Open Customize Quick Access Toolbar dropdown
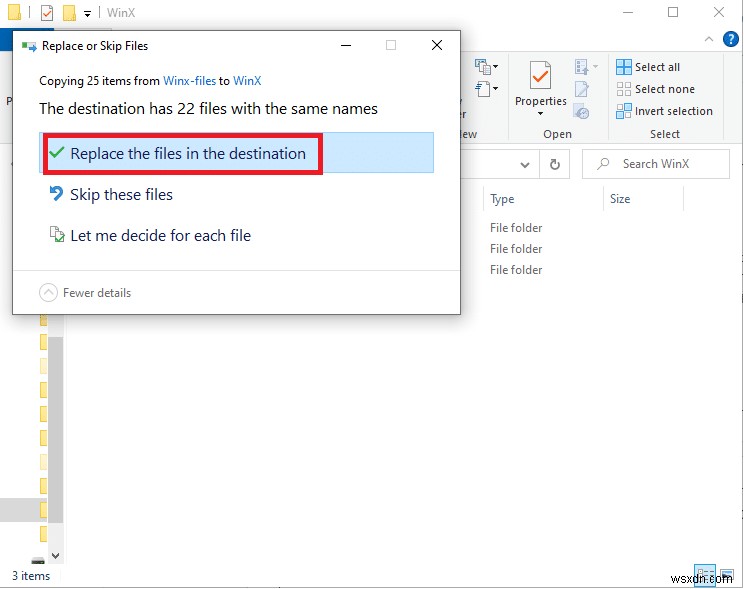Viewport: 744px width, 589px height. [87, 14]
